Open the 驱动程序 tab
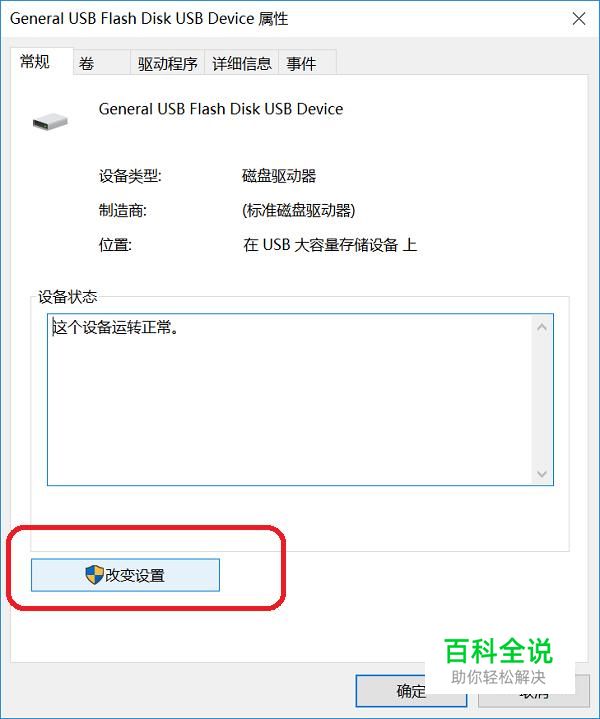Image resolution: width=600 pixels, height=719 pixels. (167, 63)
